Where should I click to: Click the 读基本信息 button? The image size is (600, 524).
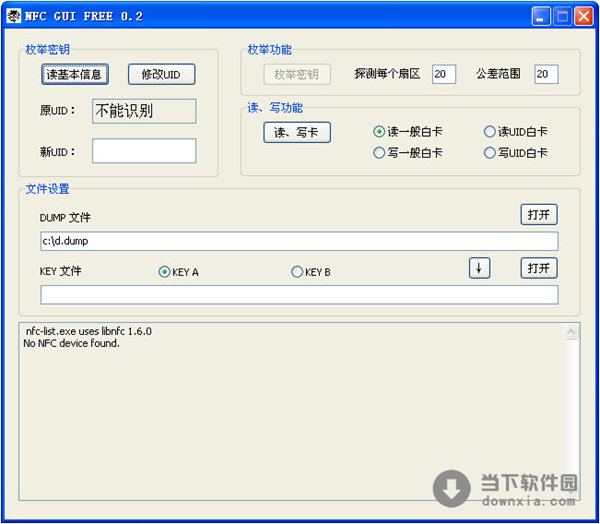coord(73,74)
